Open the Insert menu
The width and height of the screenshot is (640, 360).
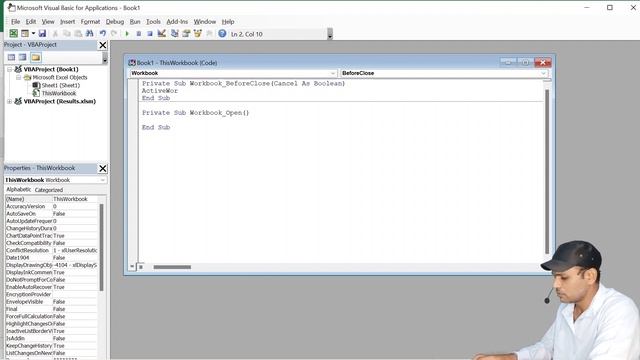click(67, 22)
